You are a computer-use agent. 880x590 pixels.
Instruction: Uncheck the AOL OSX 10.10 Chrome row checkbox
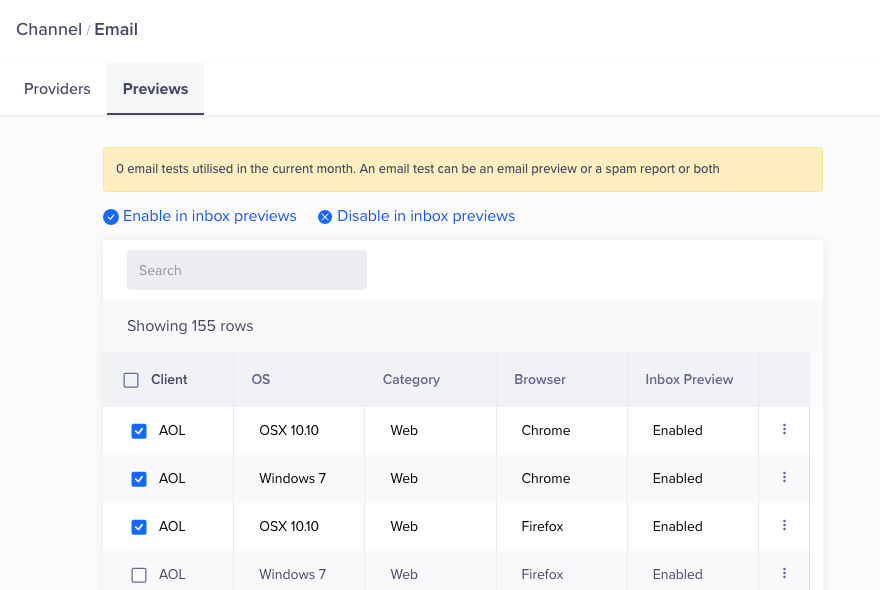[139, 431]
